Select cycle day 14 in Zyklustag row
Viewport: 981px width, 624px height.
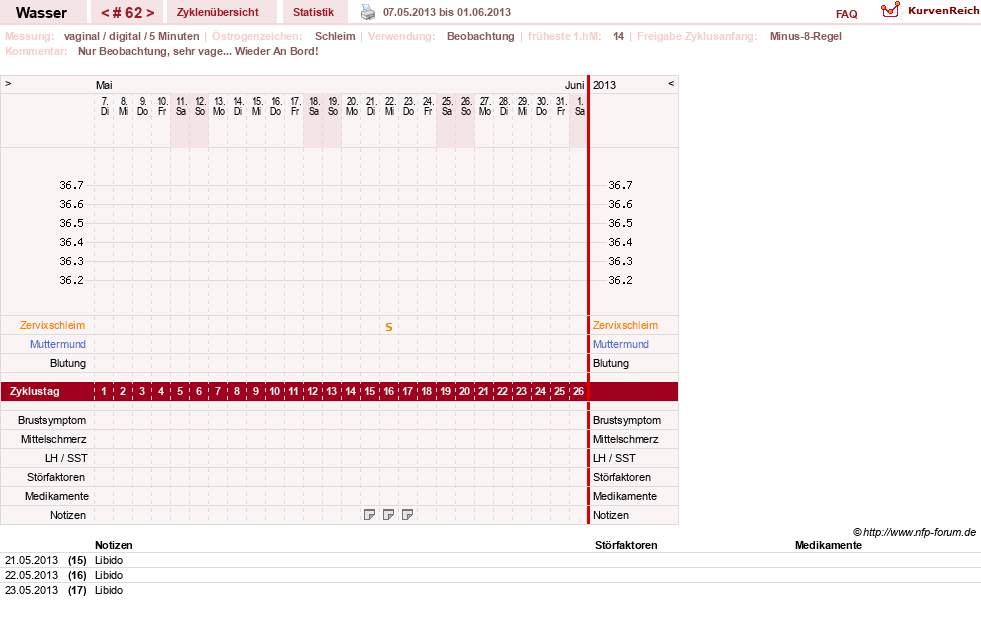pos(350,391)
